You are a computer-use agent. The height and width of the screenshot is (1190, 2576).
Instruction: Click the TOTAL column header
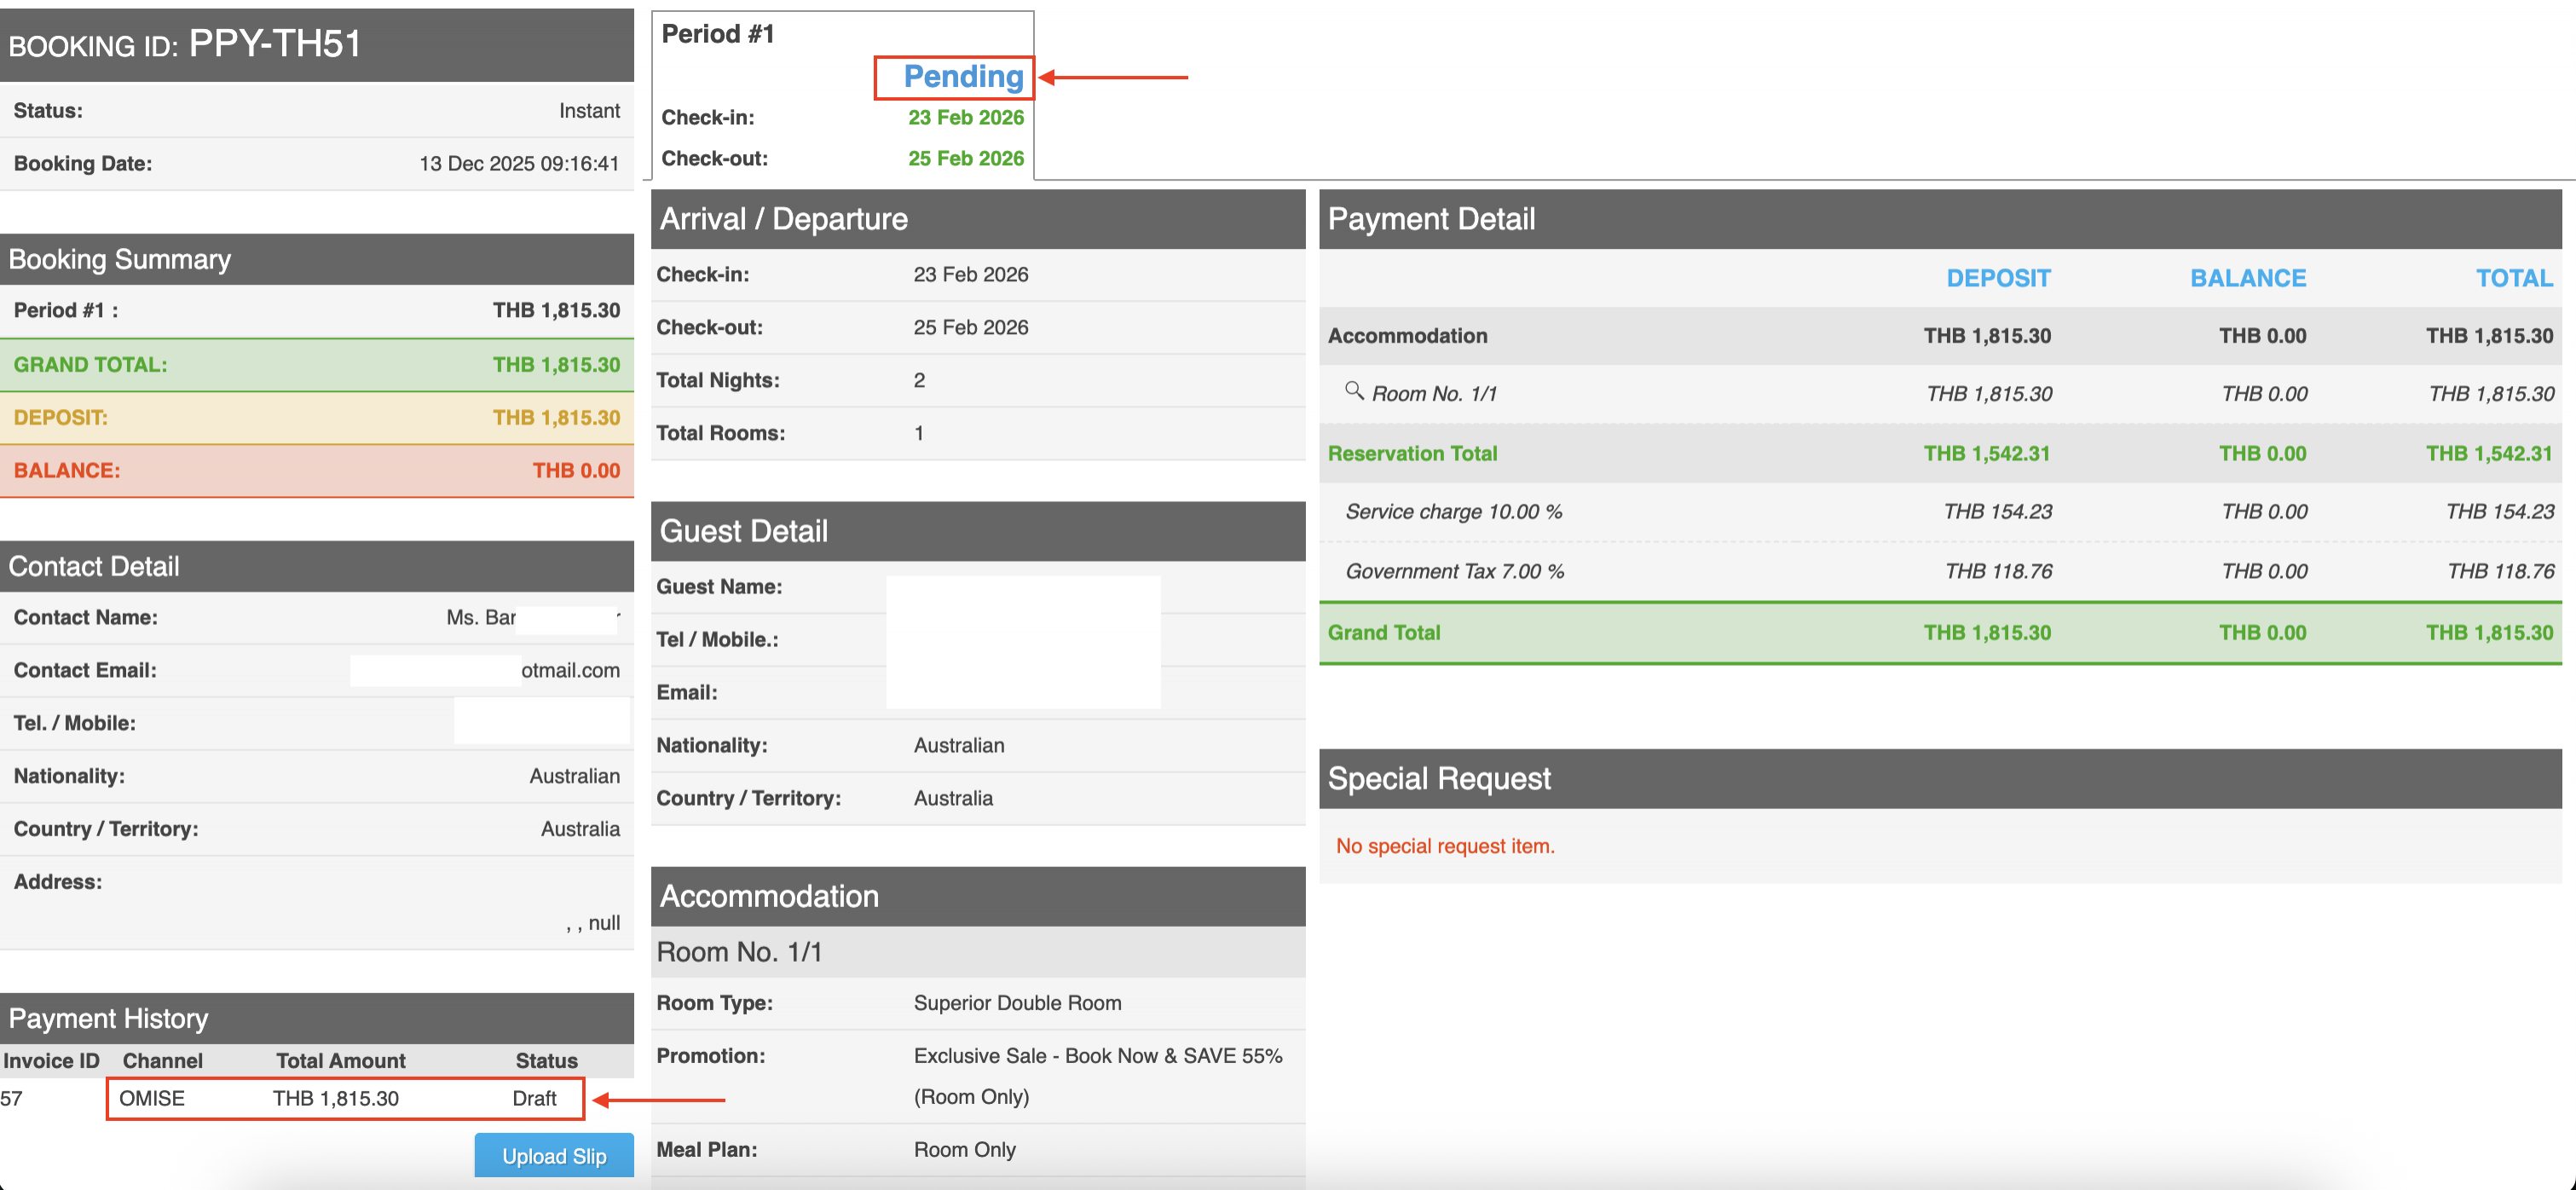(2513, 278)
